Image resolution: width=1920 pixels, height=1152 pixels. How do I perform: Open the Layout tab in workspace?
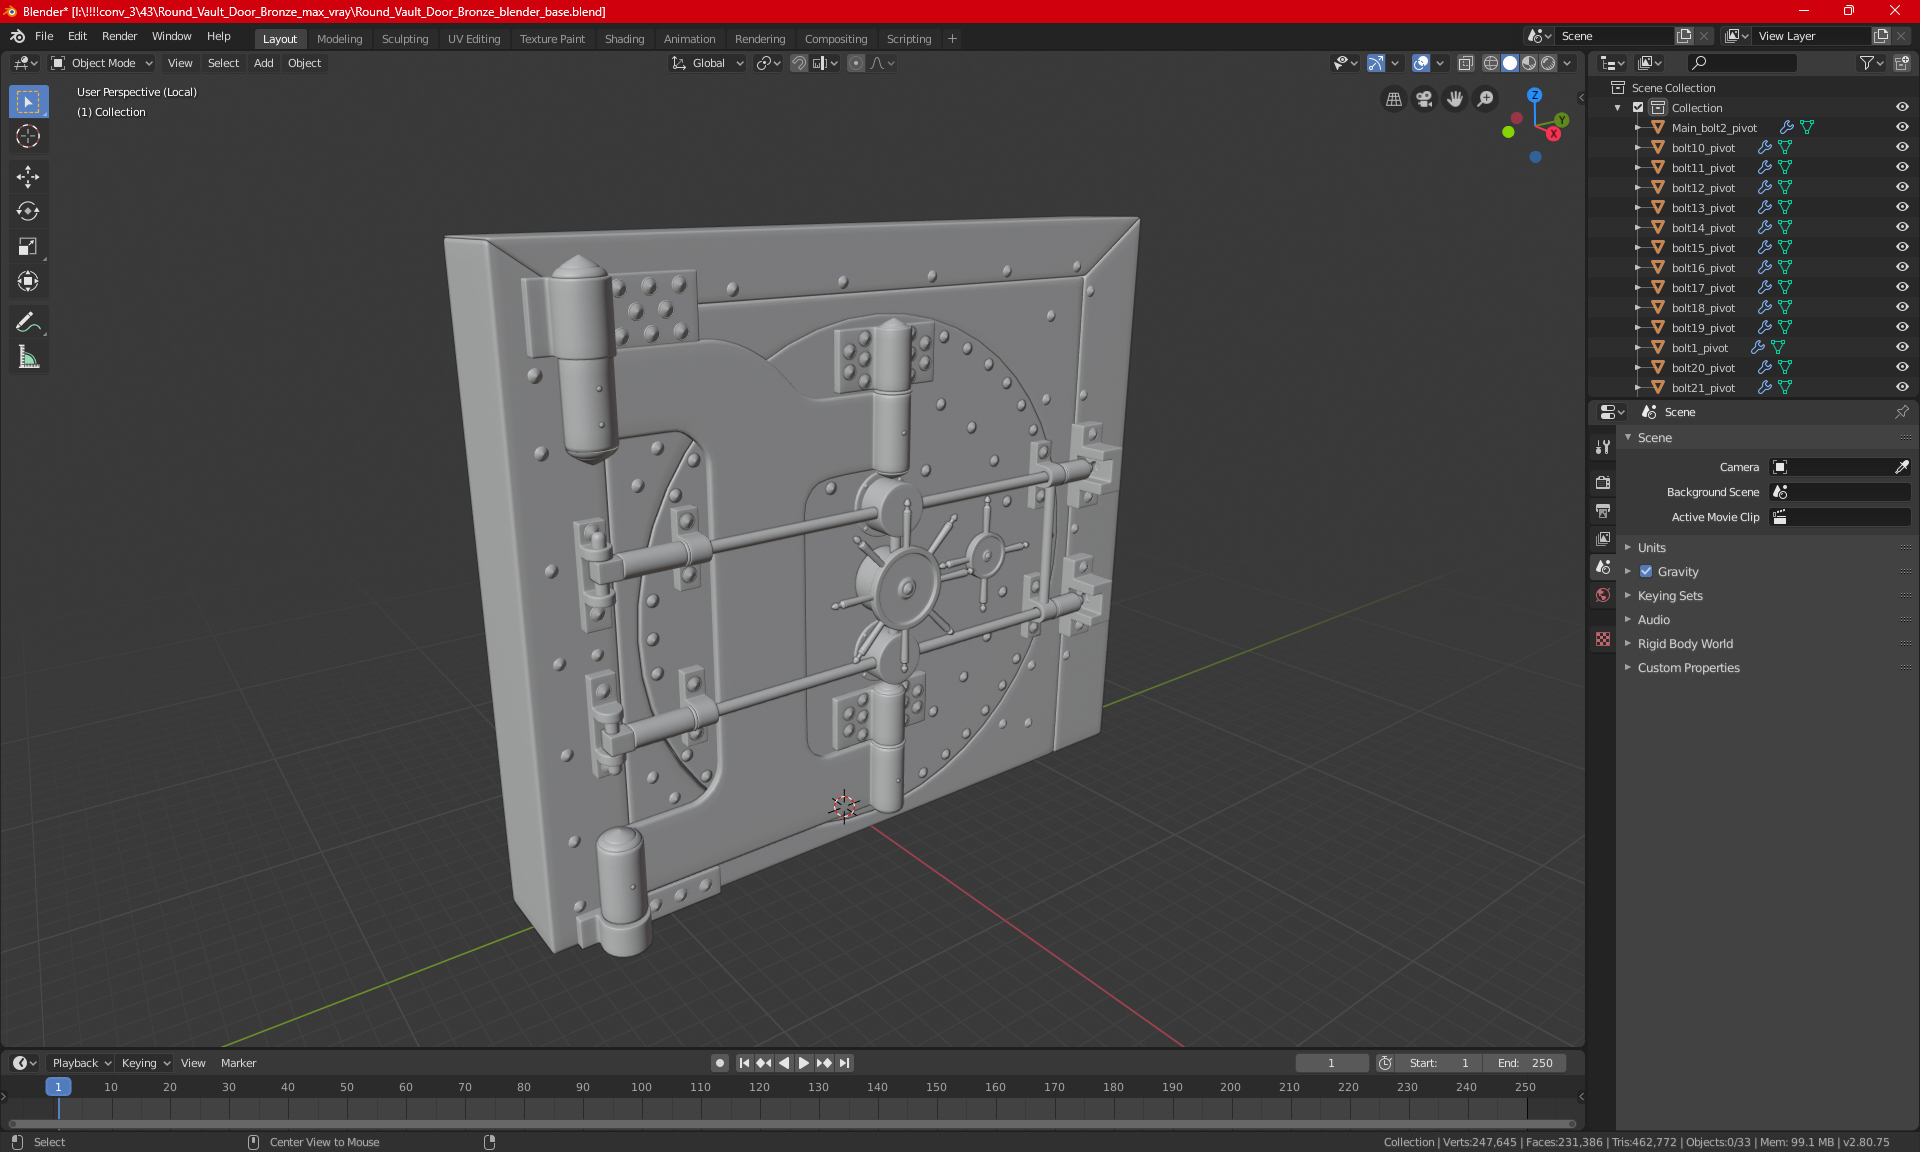[x=280, y=37]
